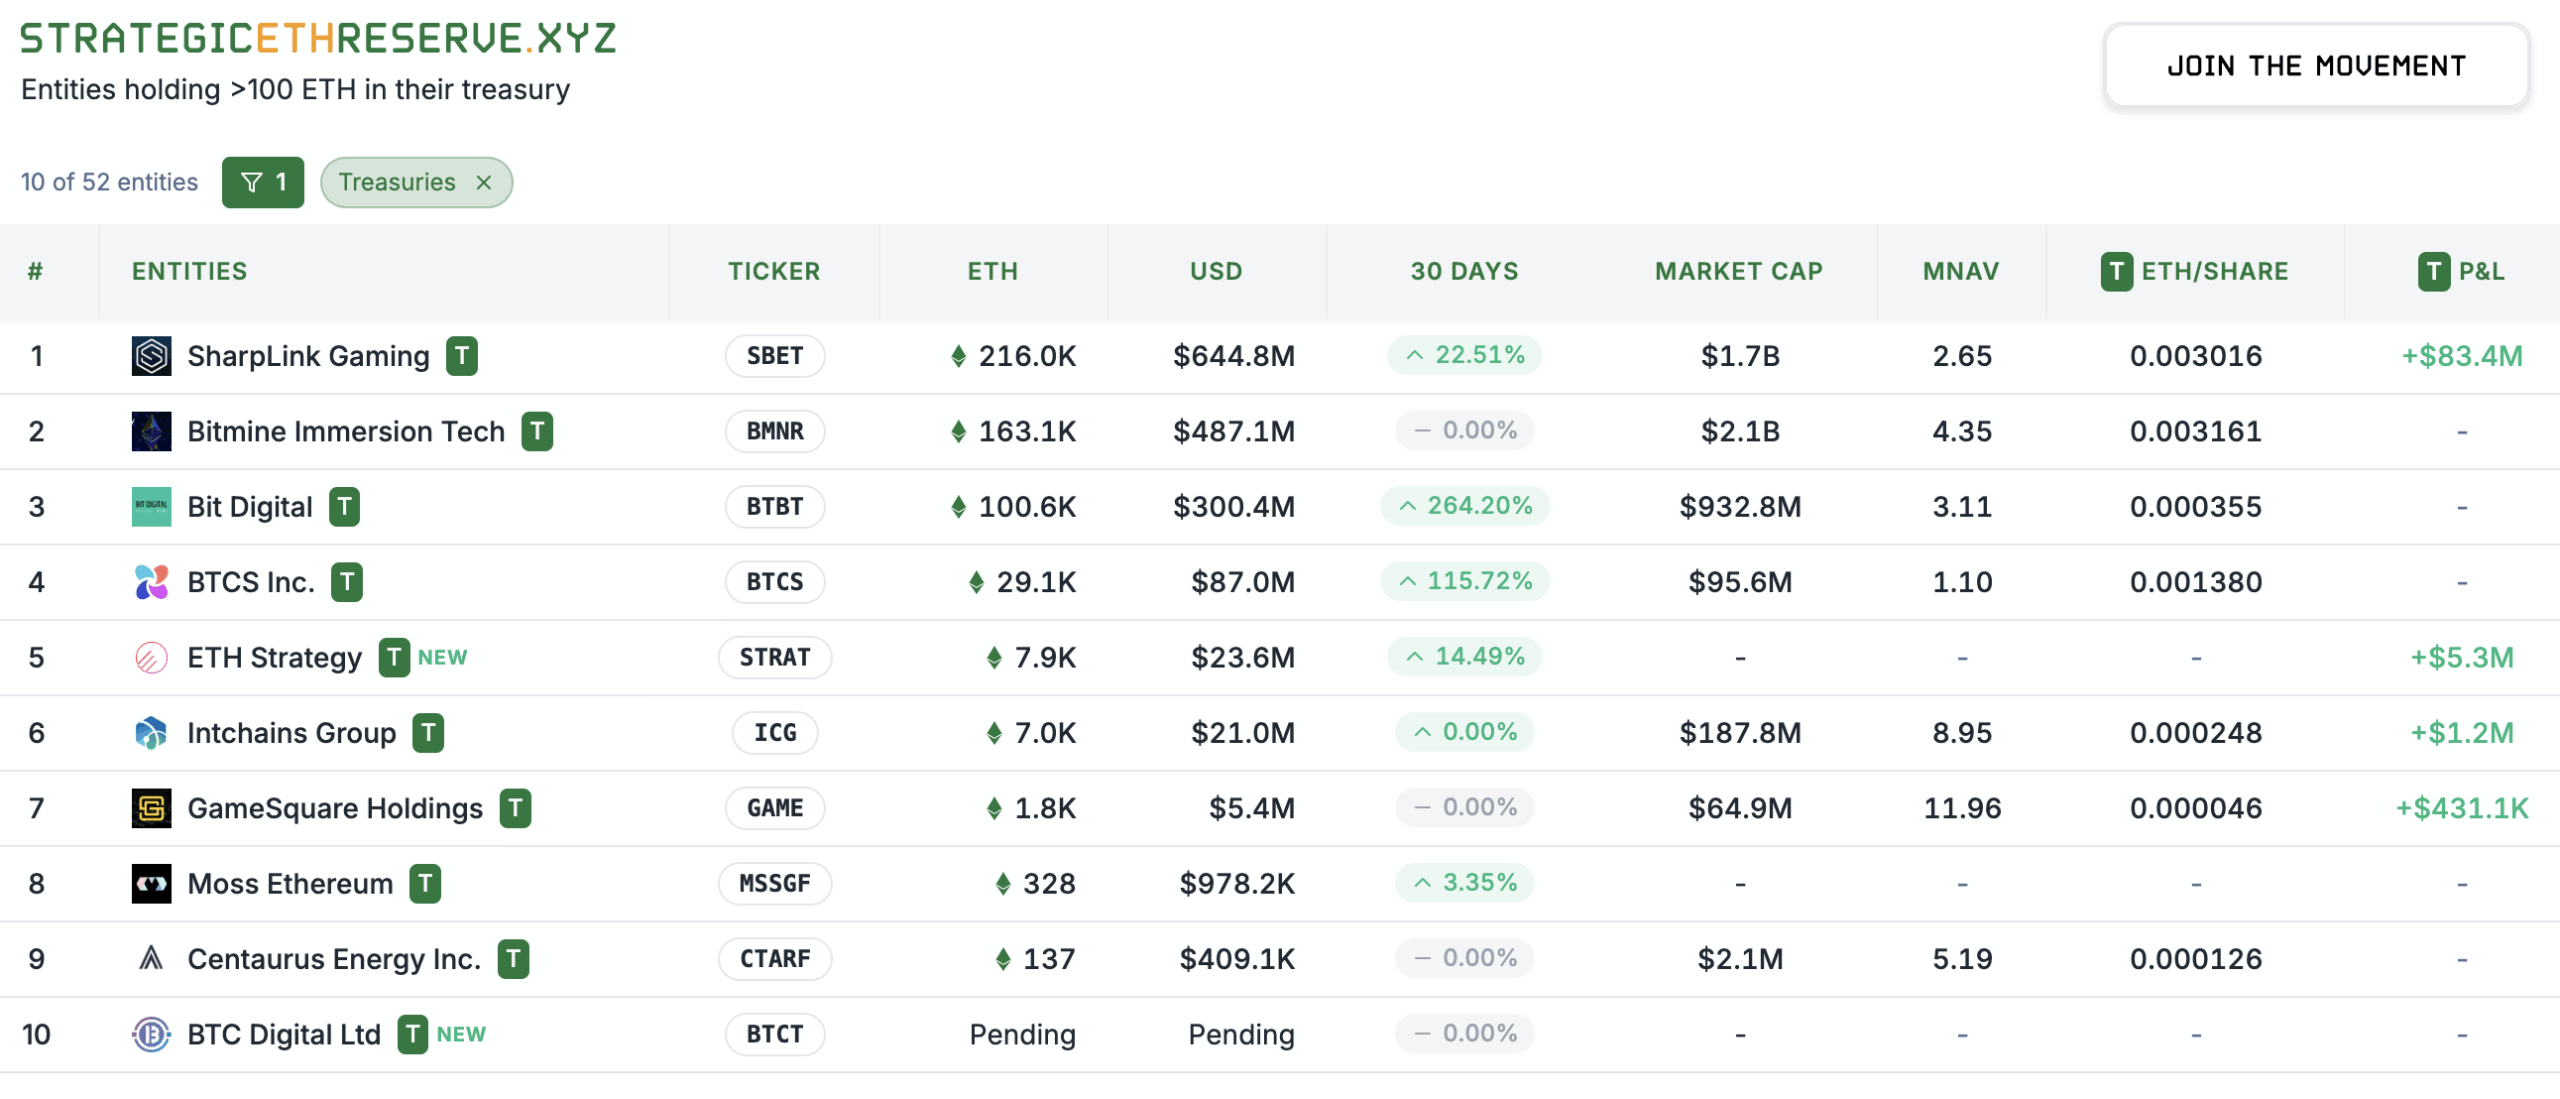Sort table by USD column header
Image resolution: width=2560 pixels, height=1099 pixels.
(1216, 271)
